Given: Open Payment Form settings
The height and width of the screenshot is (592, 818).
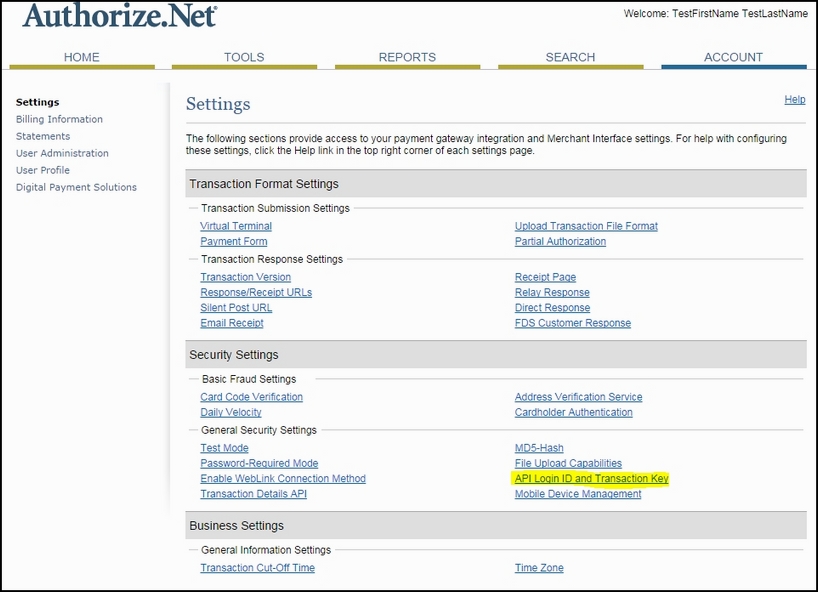Looking at the screenshot, I should [234, 241].
